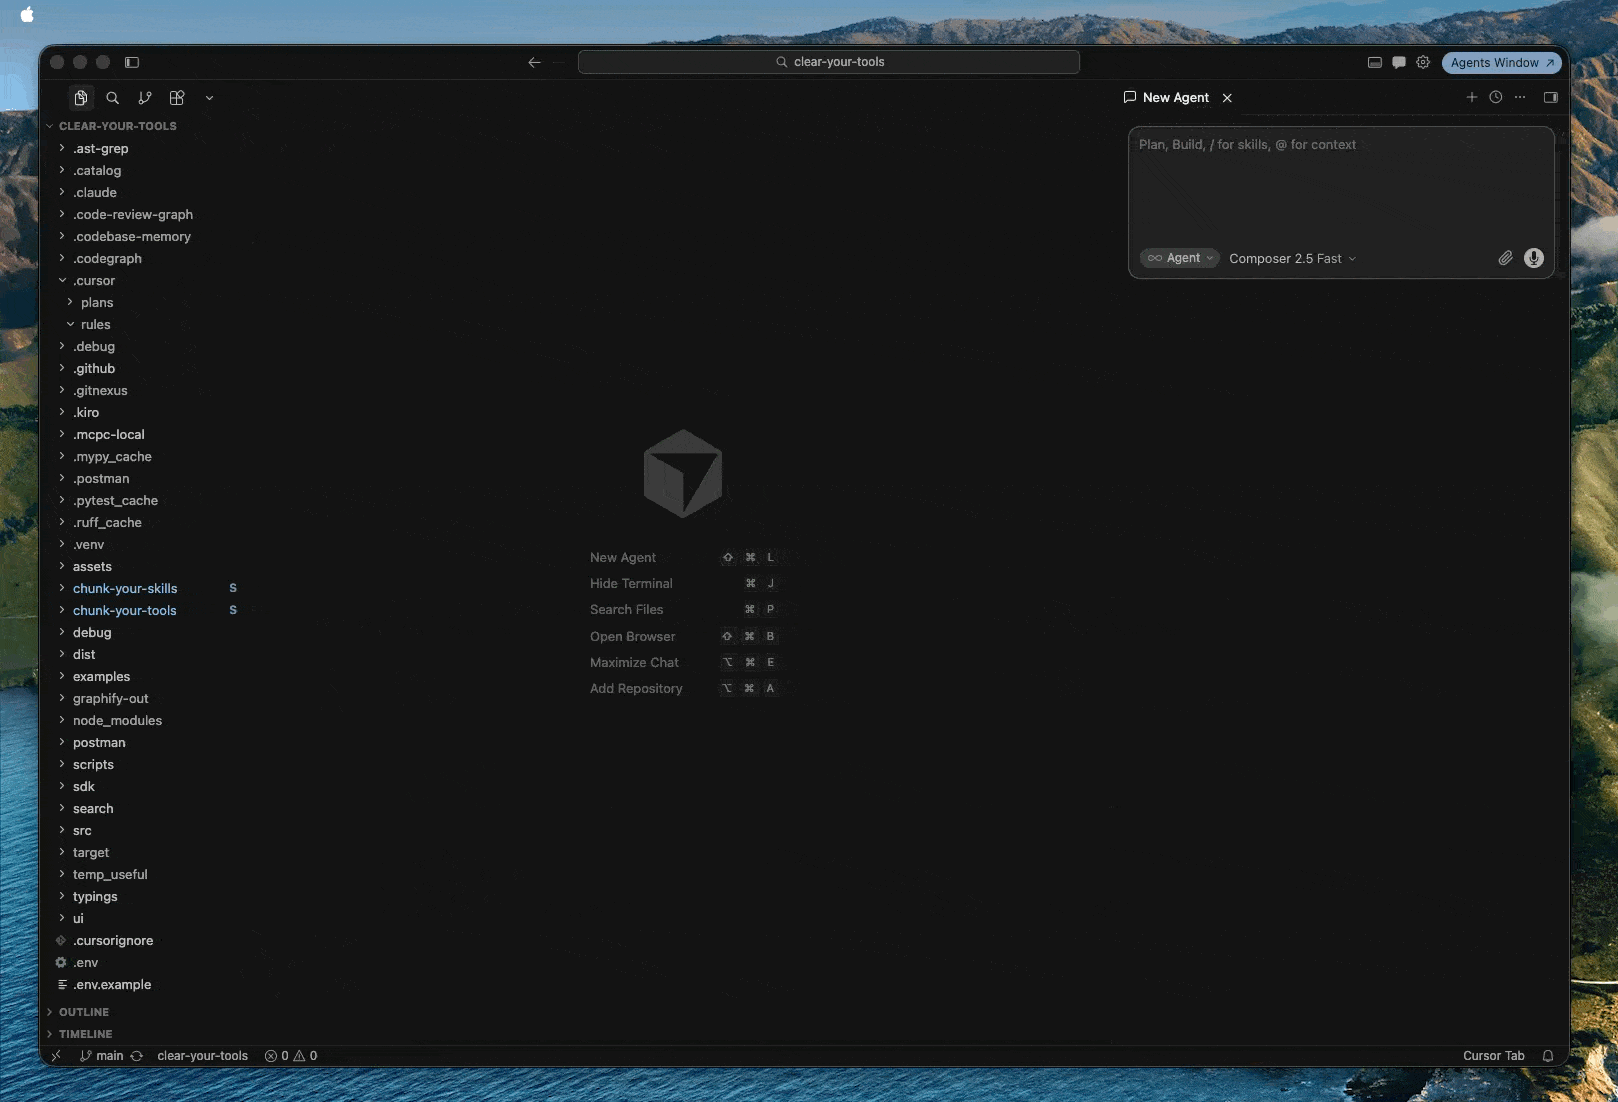Open Cursor Tab status item
This screenshot has height=1102, width=1618.
coord(1493,1056)
